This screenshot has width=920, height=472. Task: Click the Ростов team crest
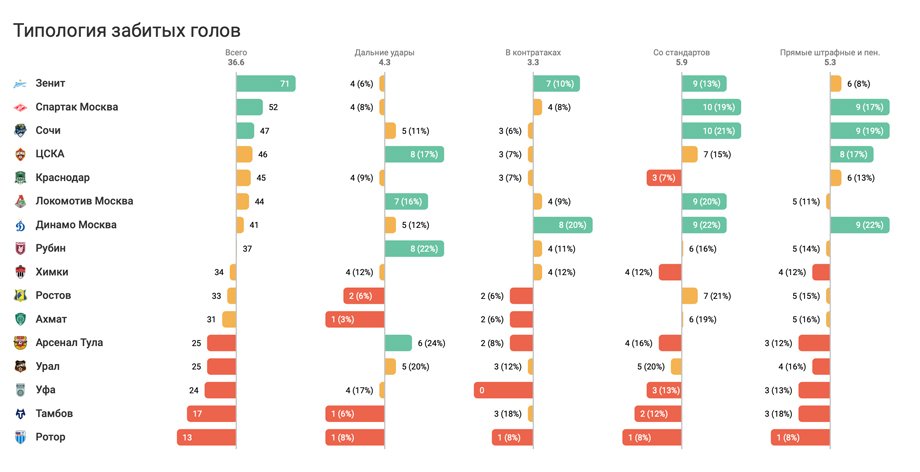[x=21, y=296]
